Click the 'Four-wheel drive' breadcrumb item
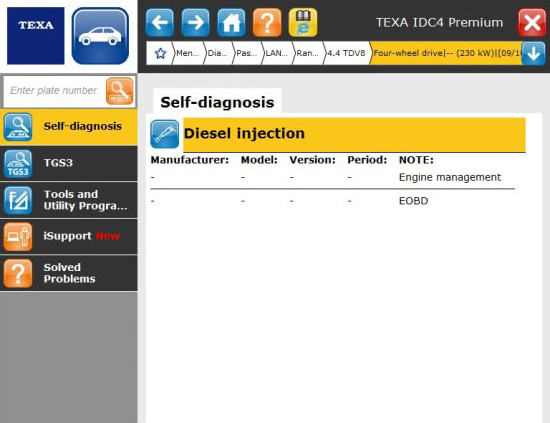This screenshot has height=423, width=550. (446, 53)
